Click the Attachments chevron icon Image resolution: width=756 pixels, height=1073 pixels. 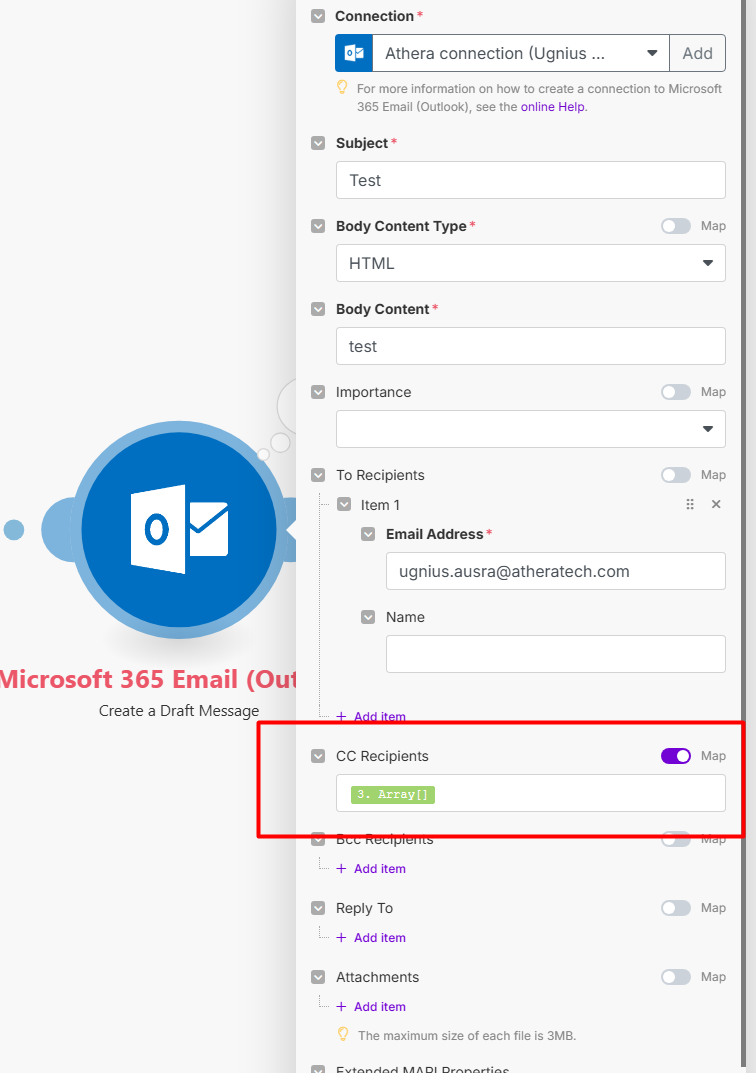click(318, 977)
